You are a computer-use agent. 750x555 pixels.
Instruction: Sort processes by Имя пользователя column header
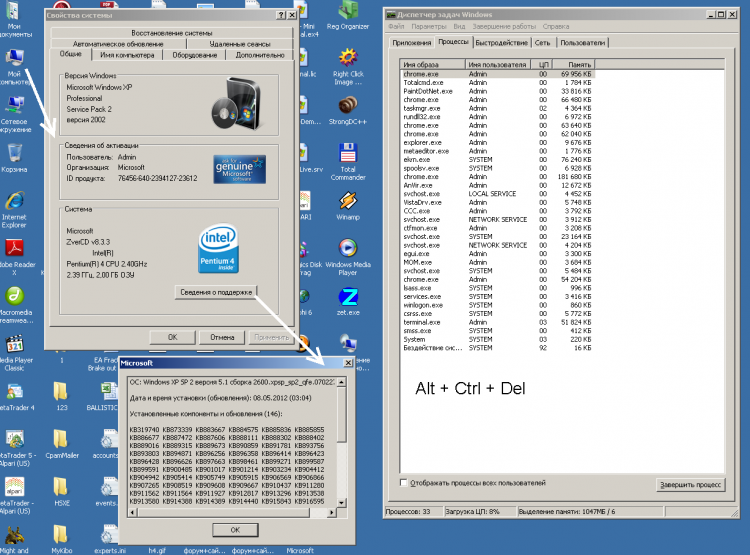[497, 64]
